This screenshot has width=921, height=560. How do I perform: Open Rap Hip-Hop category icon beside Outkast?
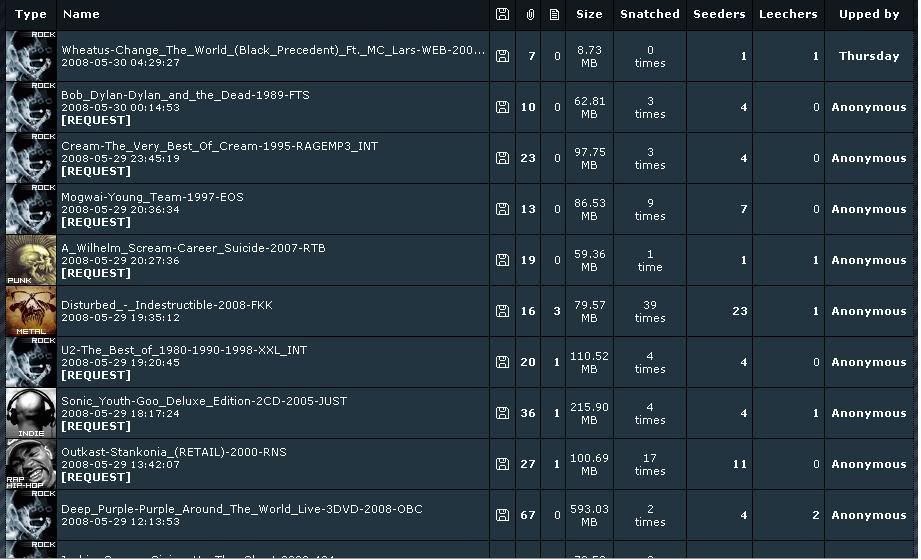pos(31,464)
